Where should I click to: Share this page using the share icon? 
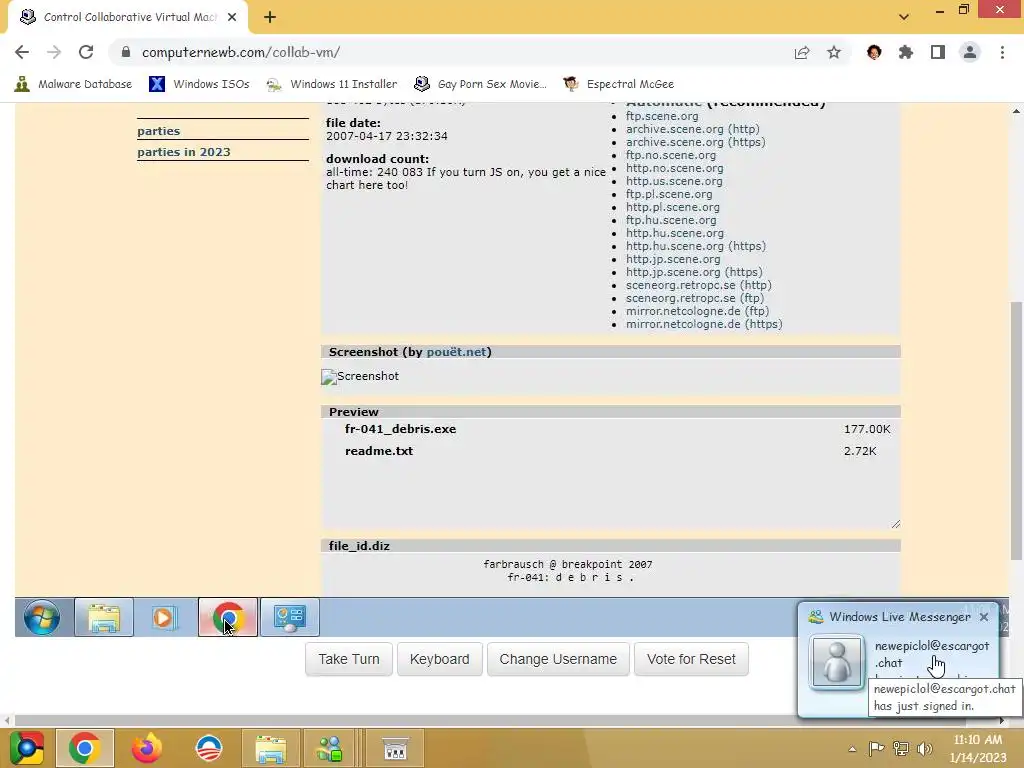coord(802,52)
